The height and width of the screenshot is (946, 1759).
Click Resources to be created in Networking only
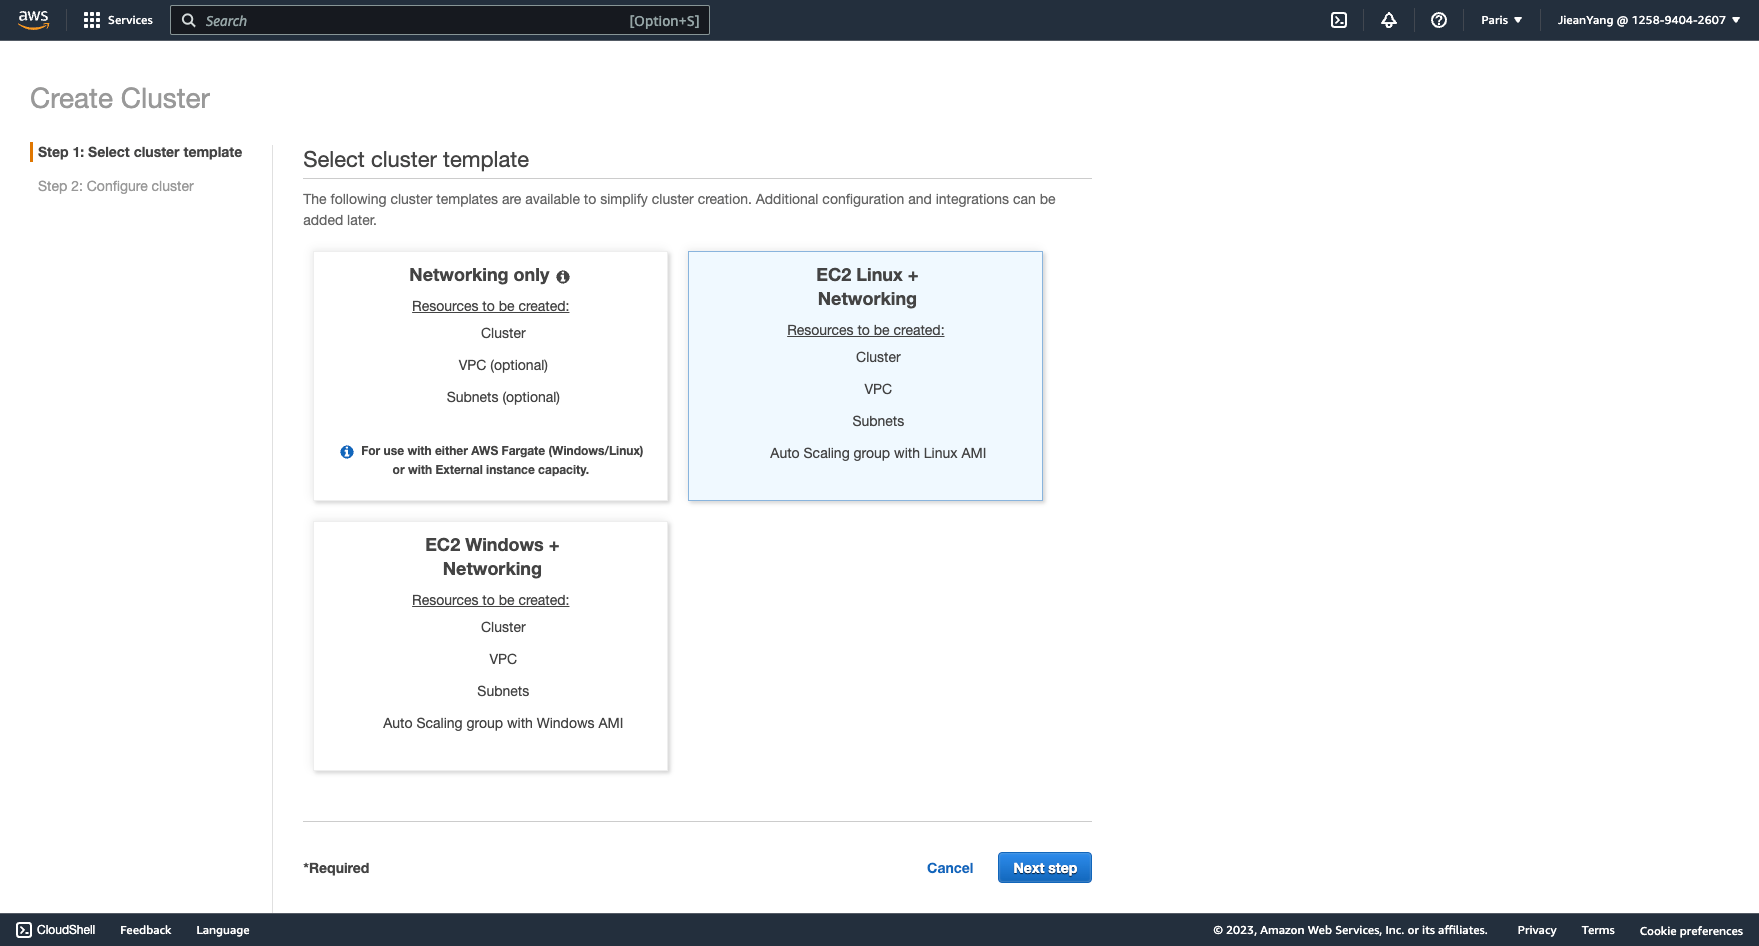click(x=491, y=306)
